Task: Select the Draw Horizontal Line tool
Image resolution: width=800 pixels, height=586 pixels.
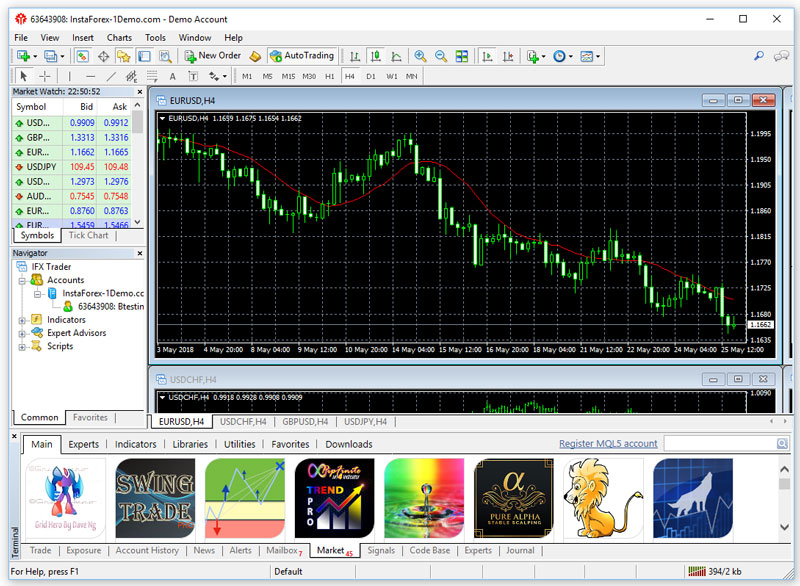Action: [91, 75]
